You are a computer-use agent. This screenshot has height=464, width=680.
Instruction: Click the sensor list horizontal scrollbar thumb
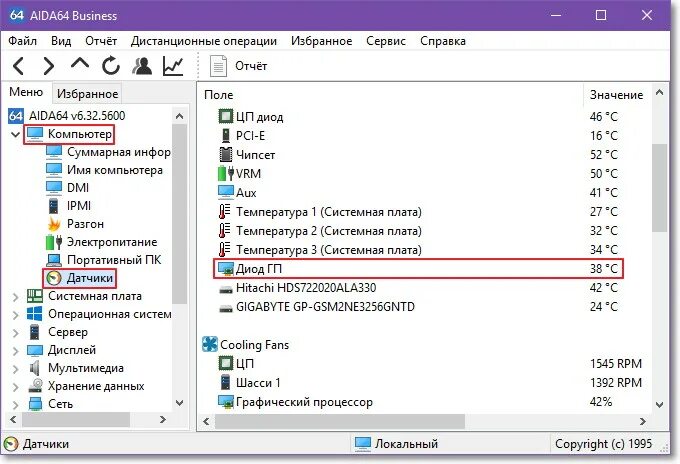click(340, 422)
